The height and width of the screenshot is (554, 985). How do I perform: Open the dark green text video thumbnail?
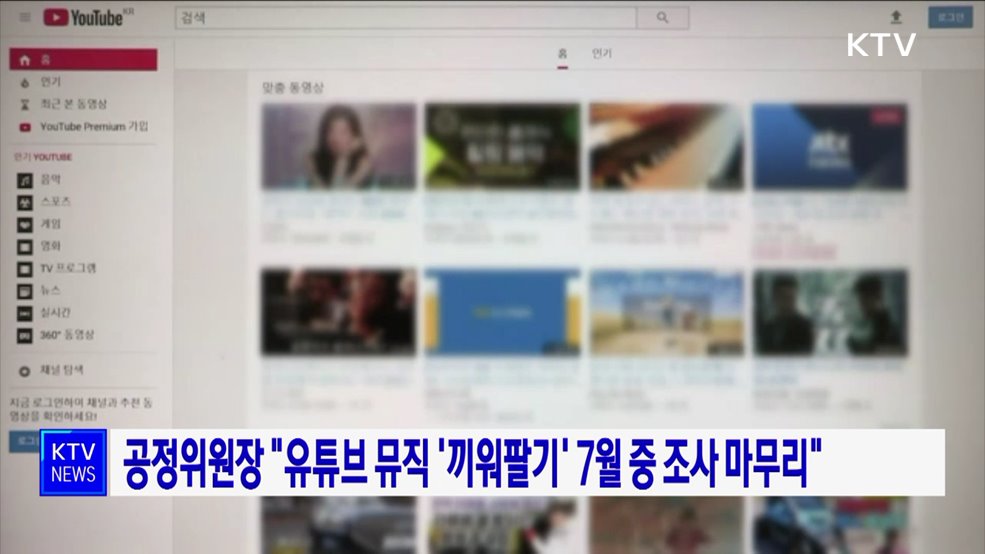[x=503, y=146]
